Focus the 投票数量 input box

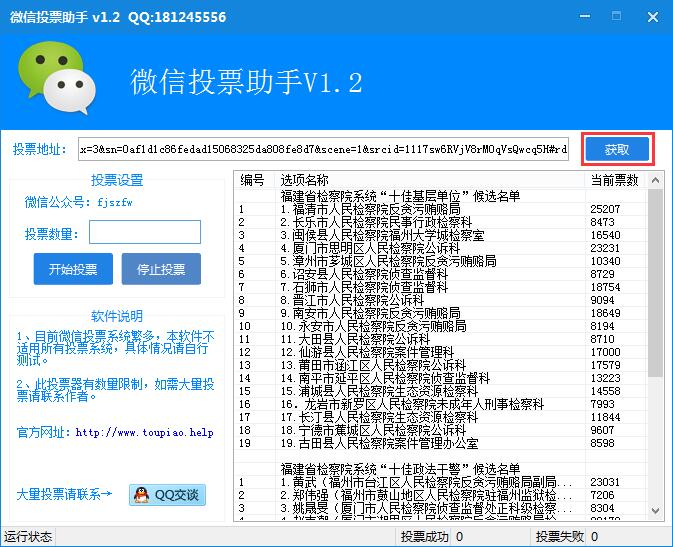(x=145, y=233)
